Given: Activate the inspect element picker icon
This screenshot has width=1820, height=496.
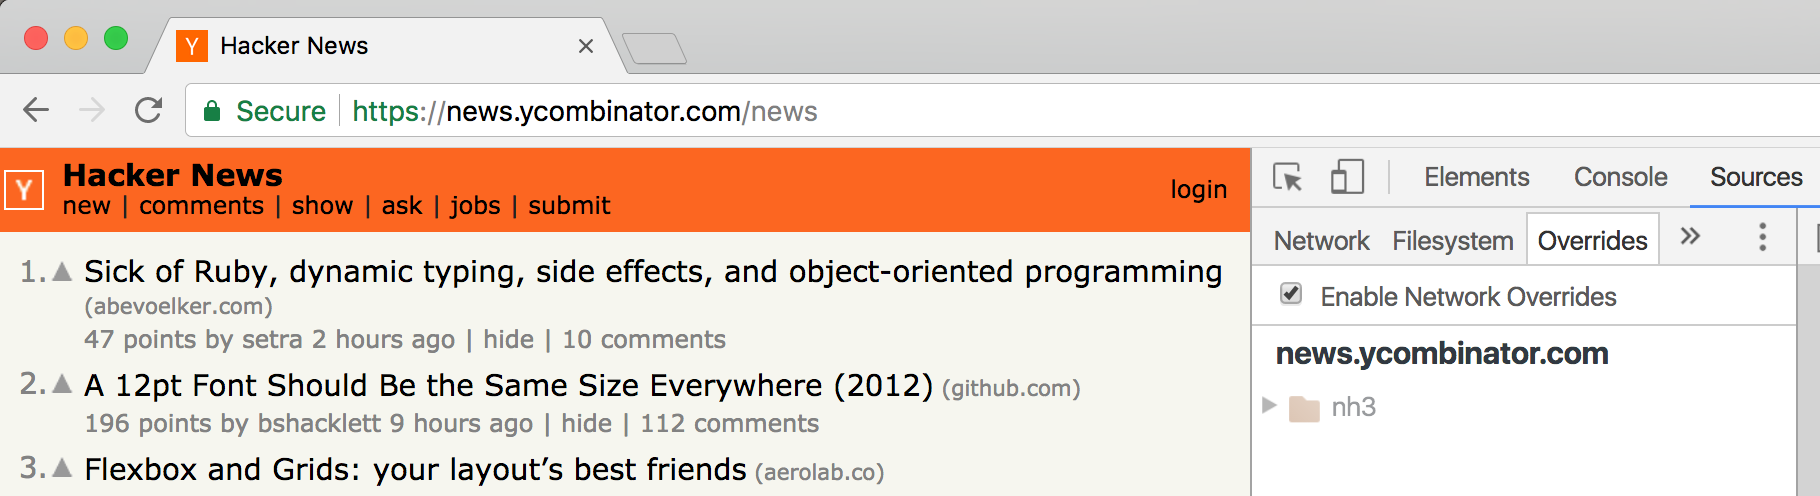Looking at the screenshot, I should click(x=1287, y=177).
